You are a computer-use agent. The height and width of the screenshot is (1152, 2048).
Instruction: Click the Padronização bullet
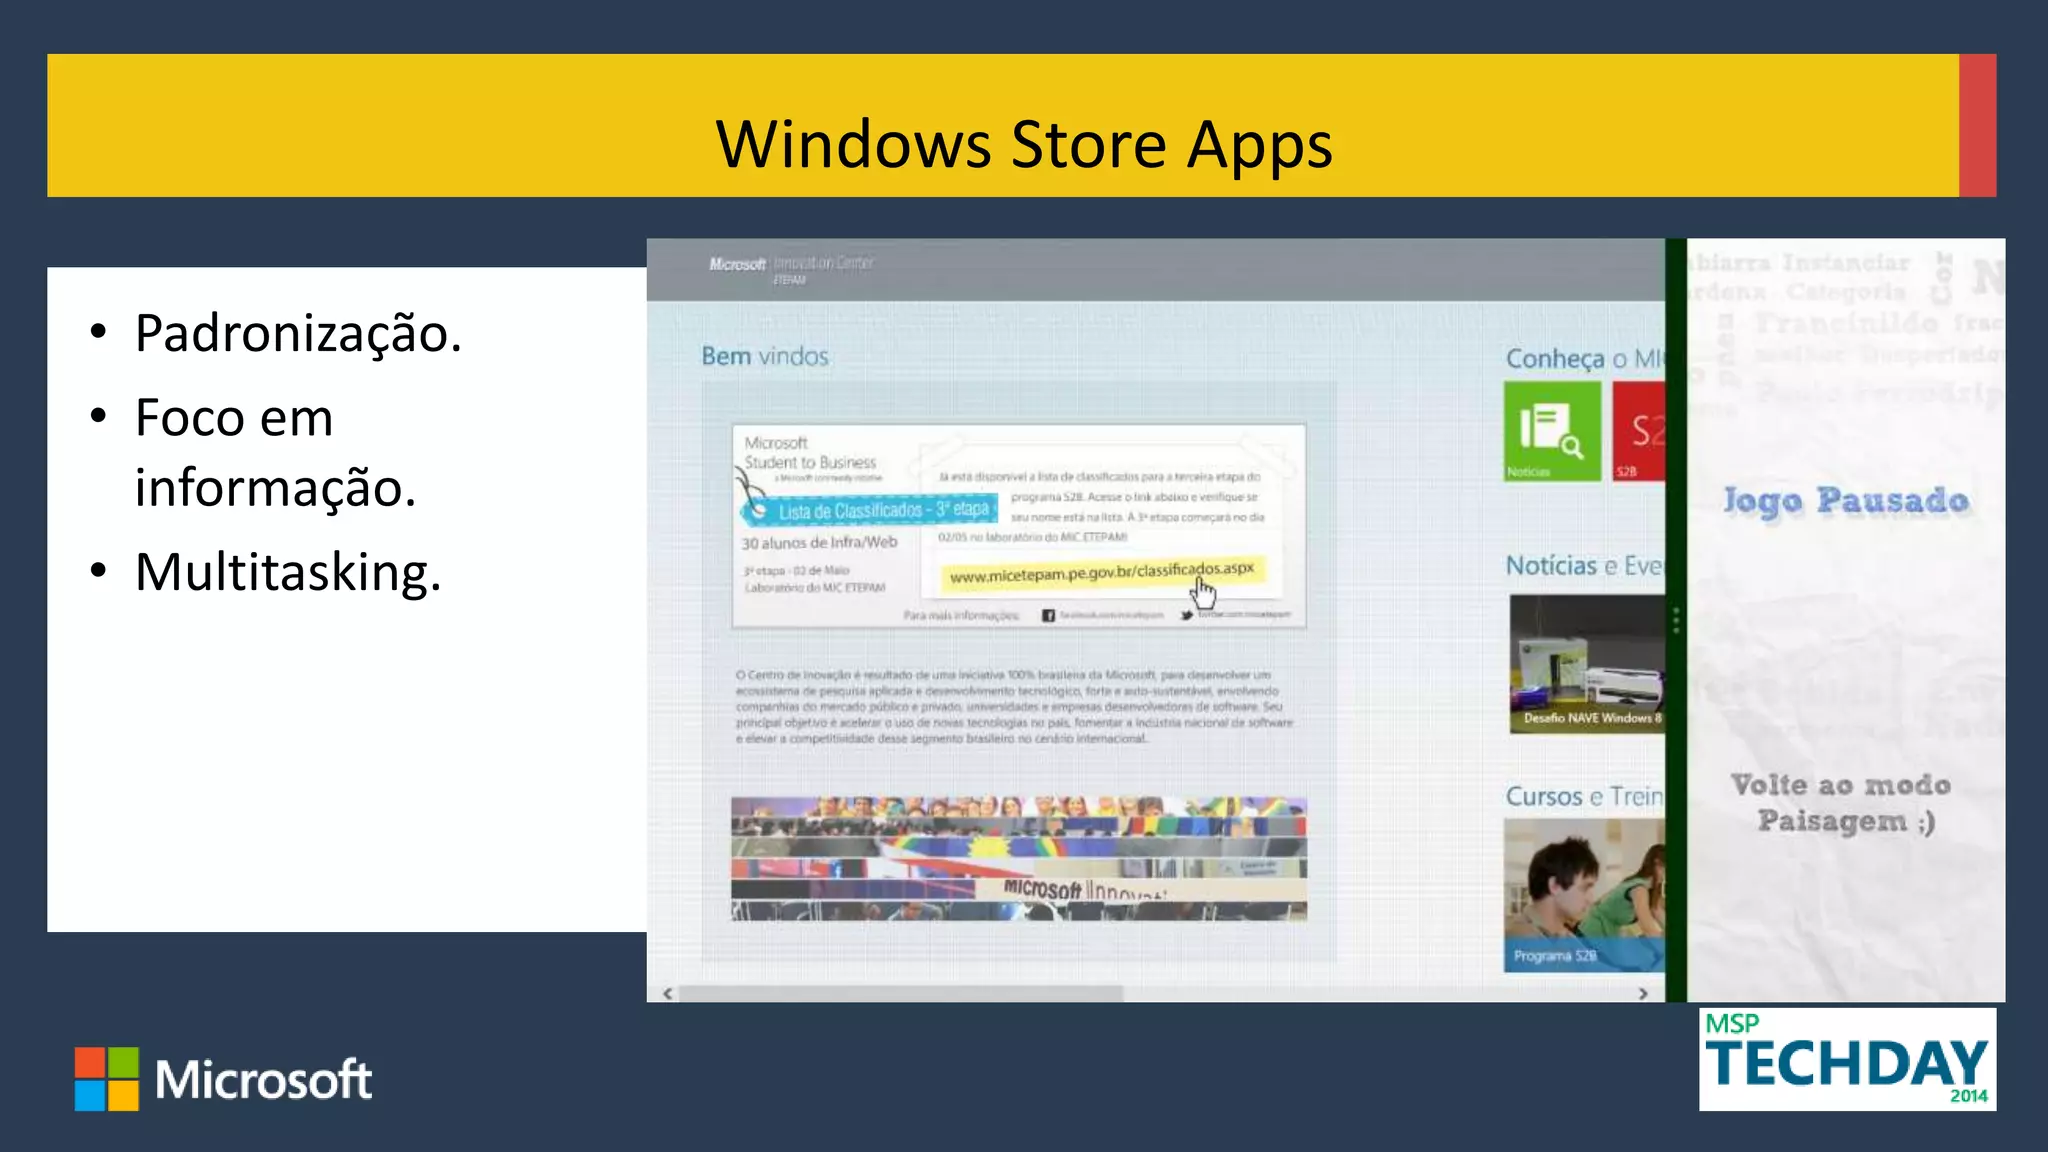tap(298, 333)
